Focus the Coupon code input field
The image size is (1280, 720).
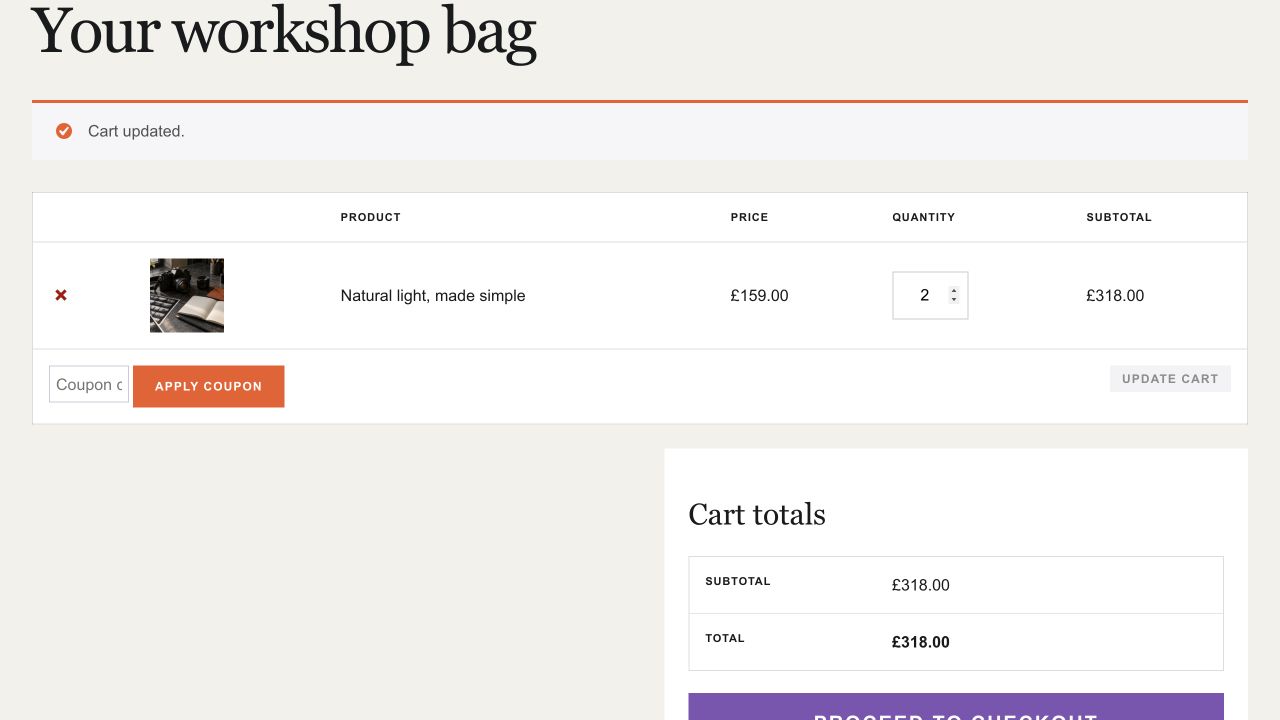[89, 384]
